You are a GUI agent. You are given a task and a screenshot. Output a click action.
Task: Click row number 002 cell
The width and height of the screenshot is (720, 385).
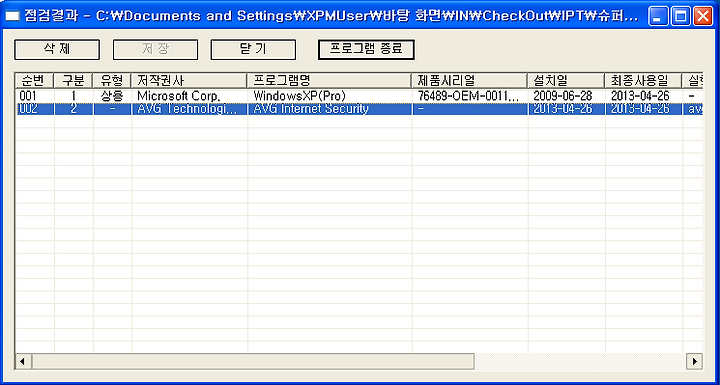(35, 109)
